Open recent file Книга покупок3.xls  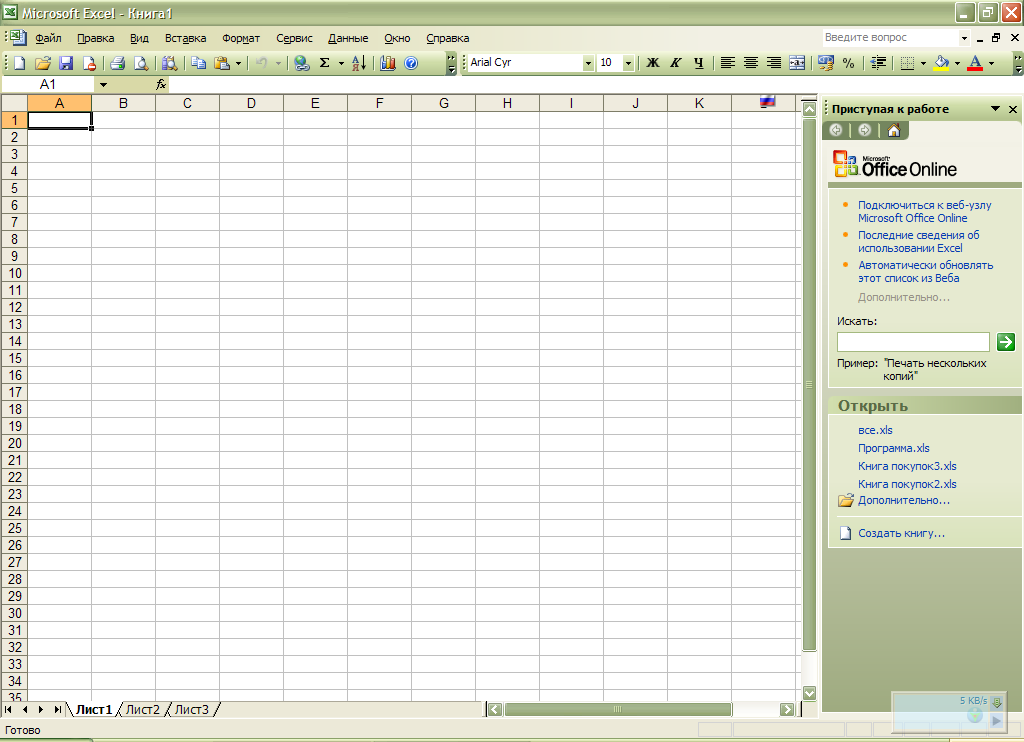(907, 466)
